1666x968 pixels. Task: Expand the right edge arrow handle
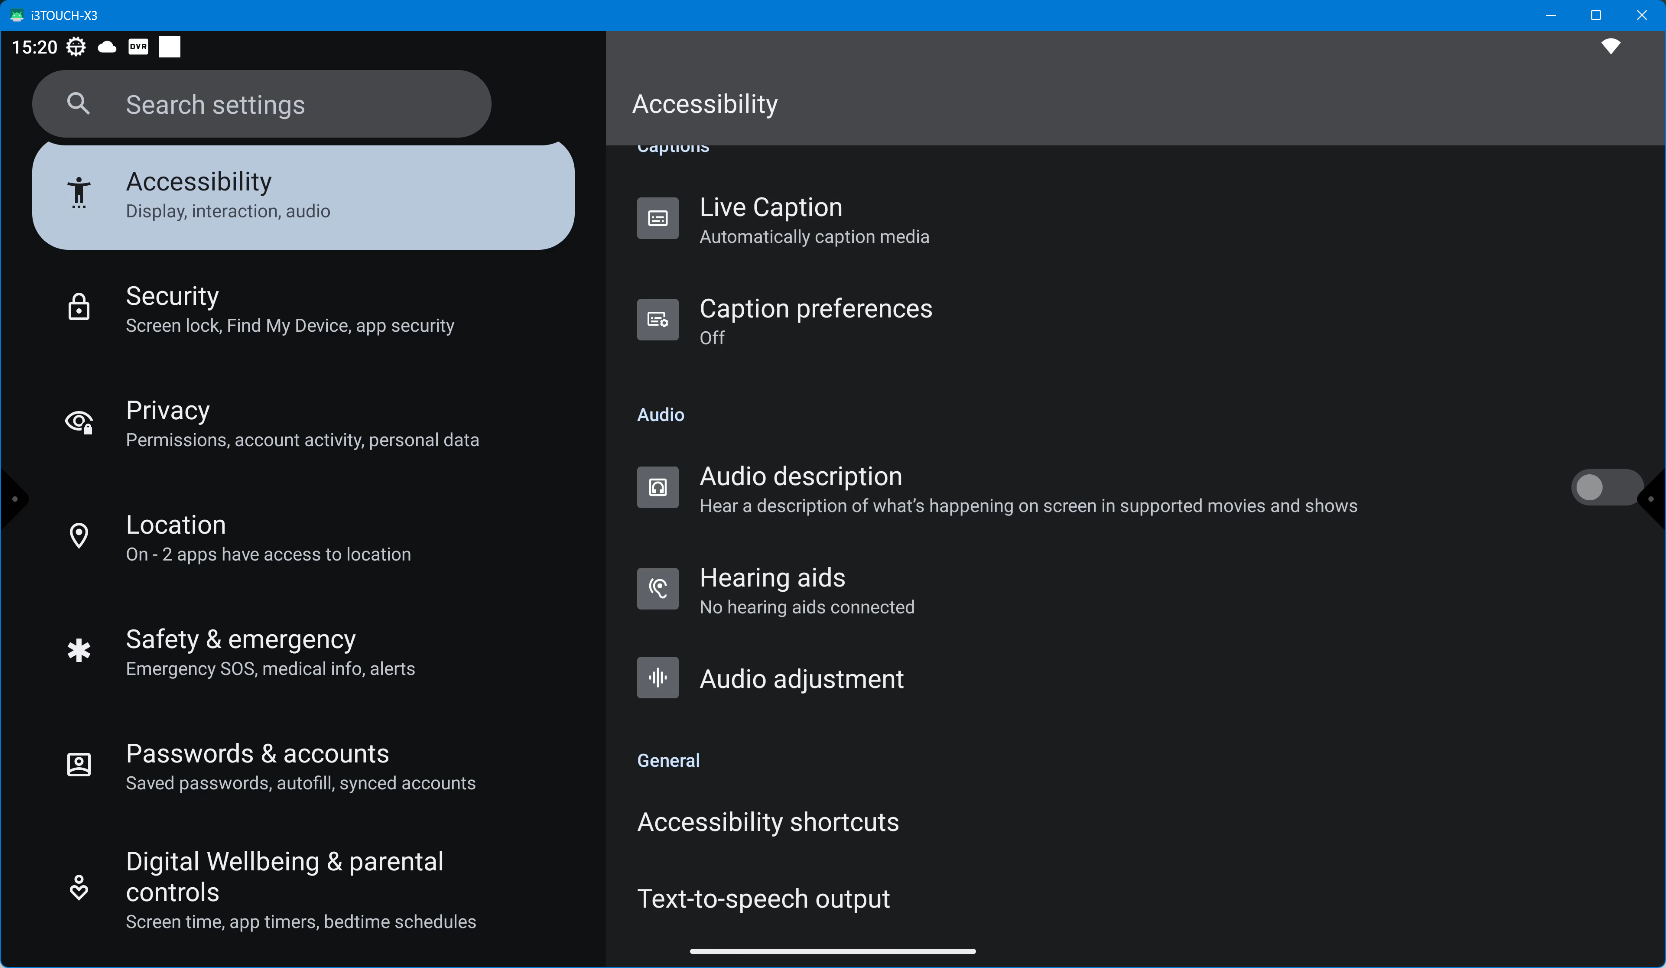tap(1652, 499)
